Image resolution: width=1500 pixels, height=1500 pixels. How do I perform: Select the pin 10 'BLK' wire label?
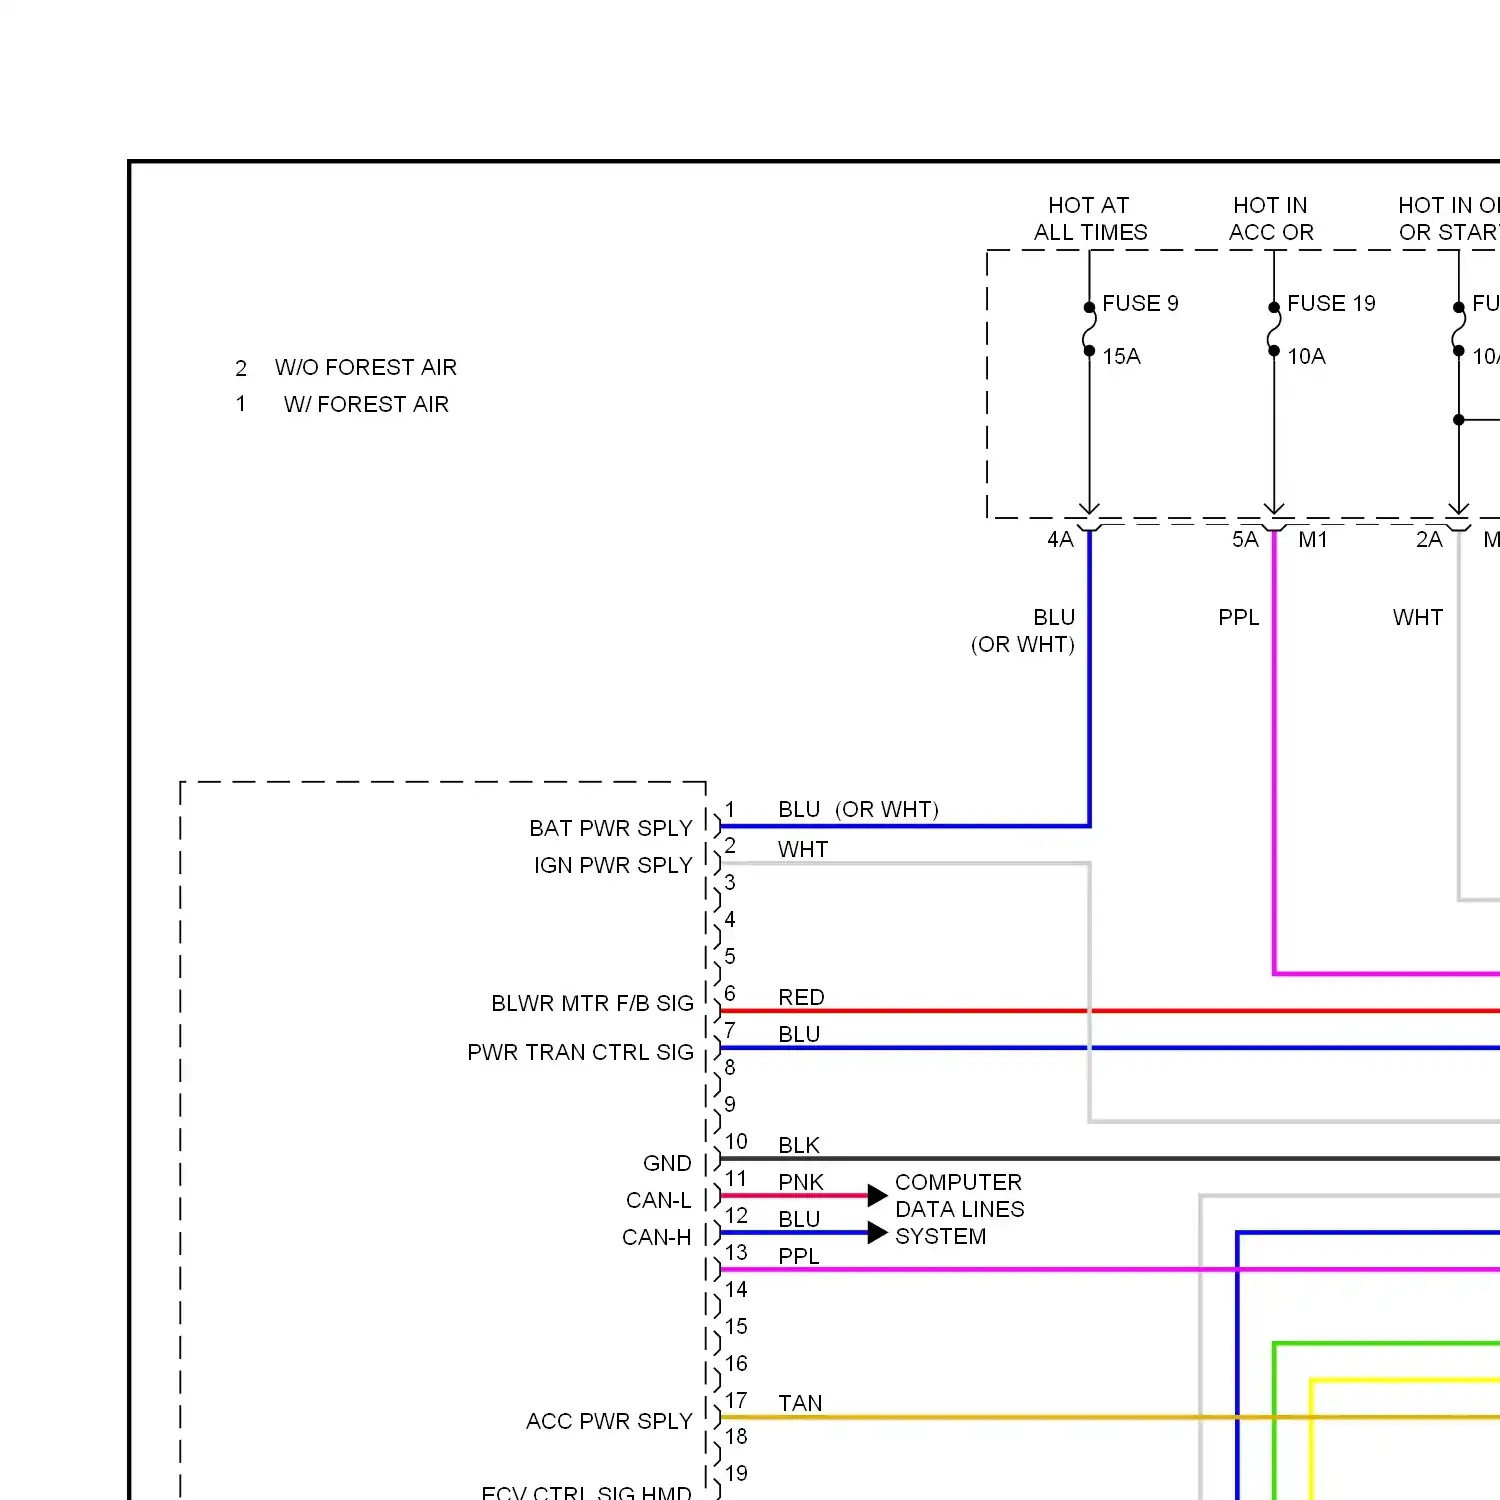pos(799,1145)
